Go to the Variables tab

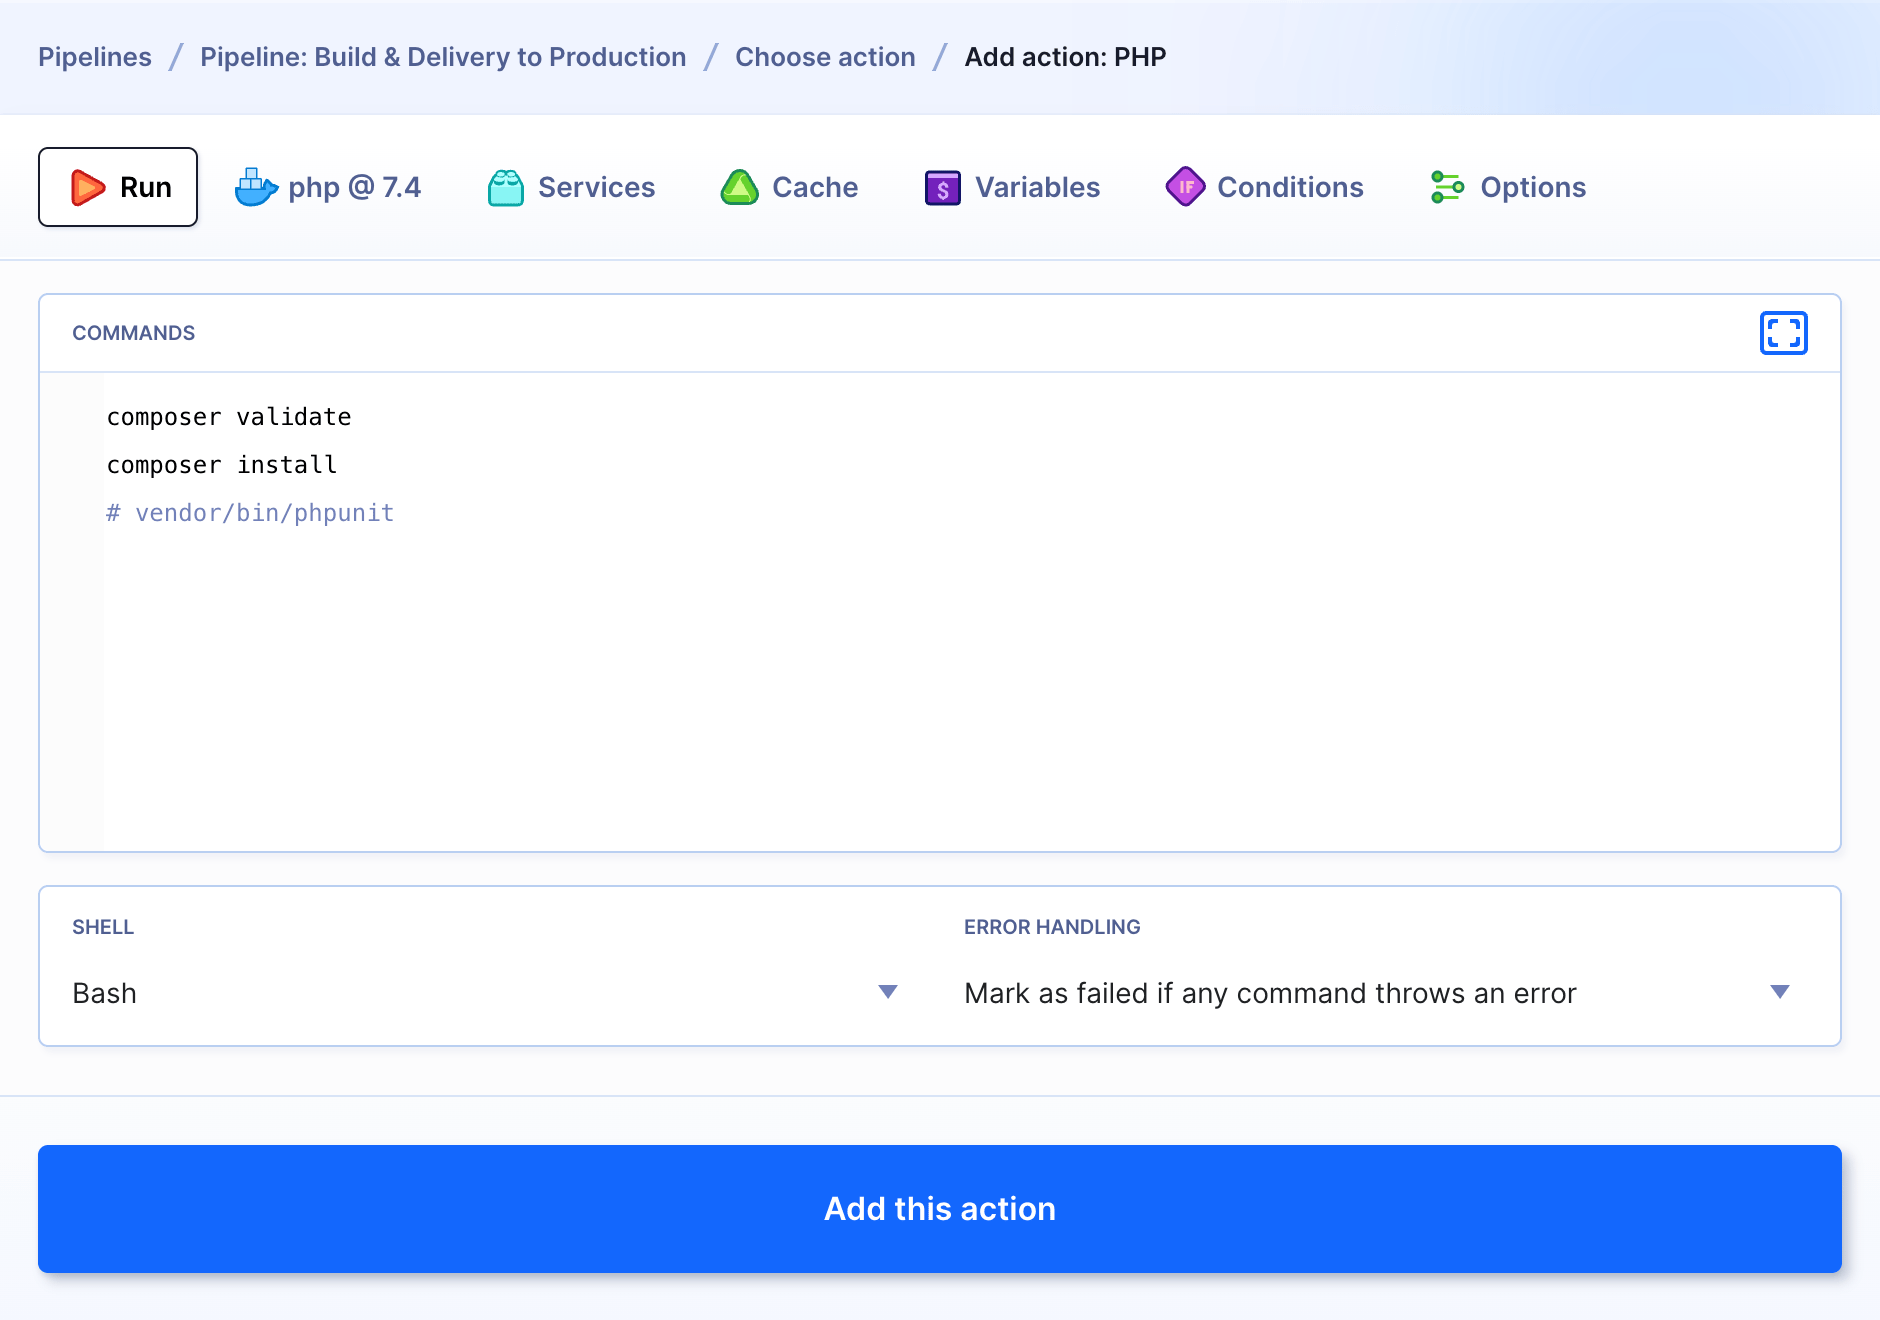(1012, 187)
